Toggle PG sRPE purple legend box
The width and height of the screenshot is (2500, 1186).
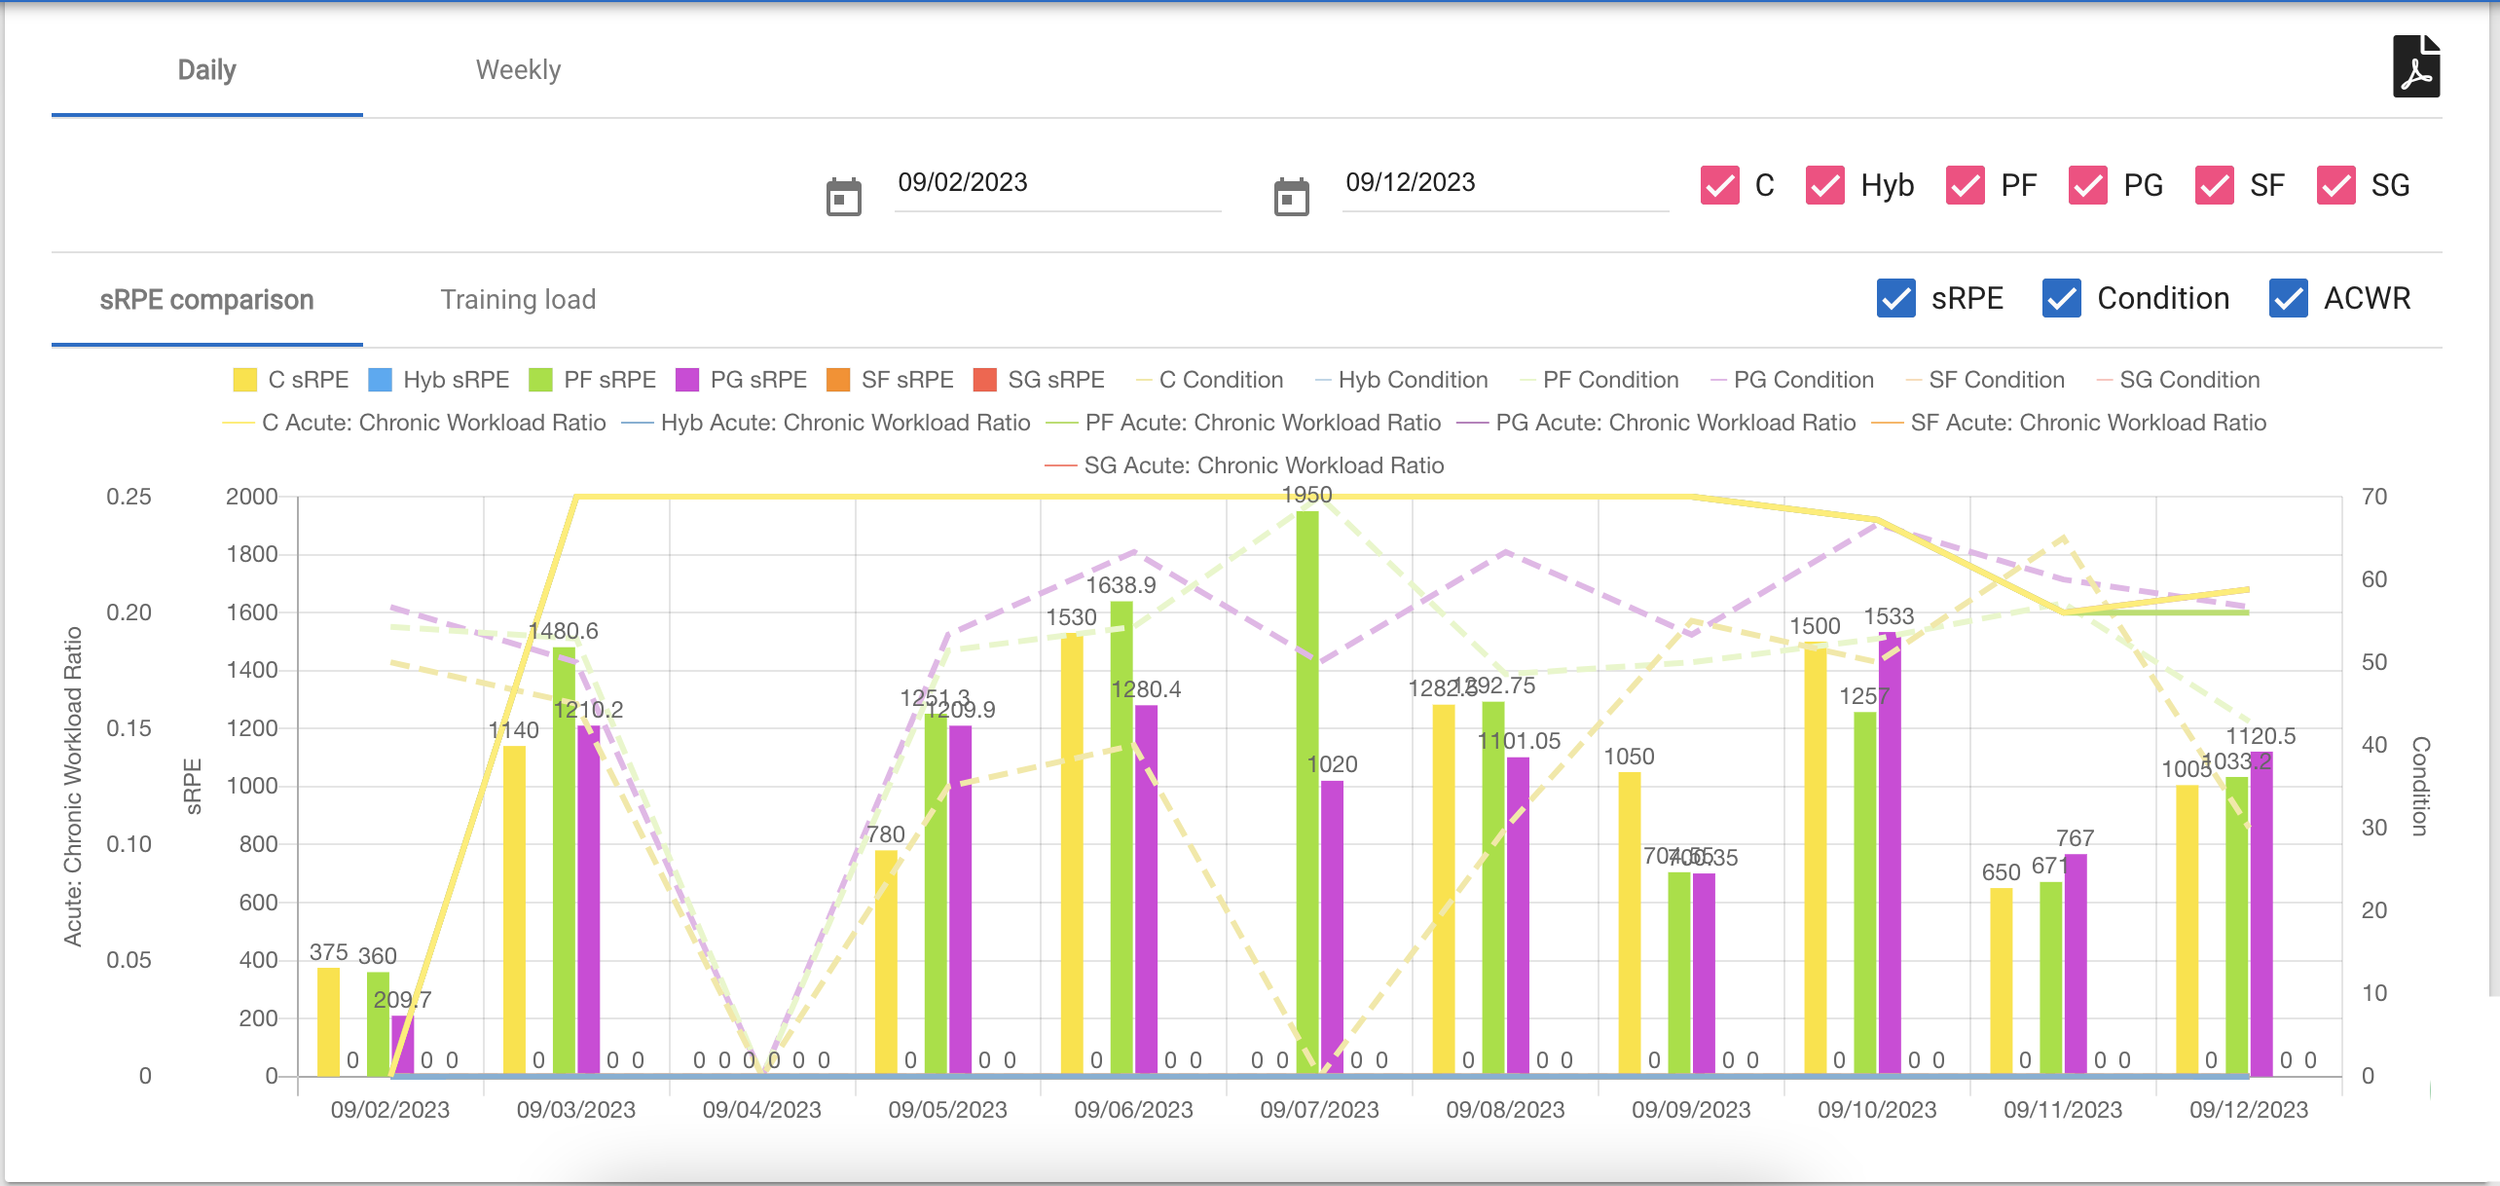point(687,380)
